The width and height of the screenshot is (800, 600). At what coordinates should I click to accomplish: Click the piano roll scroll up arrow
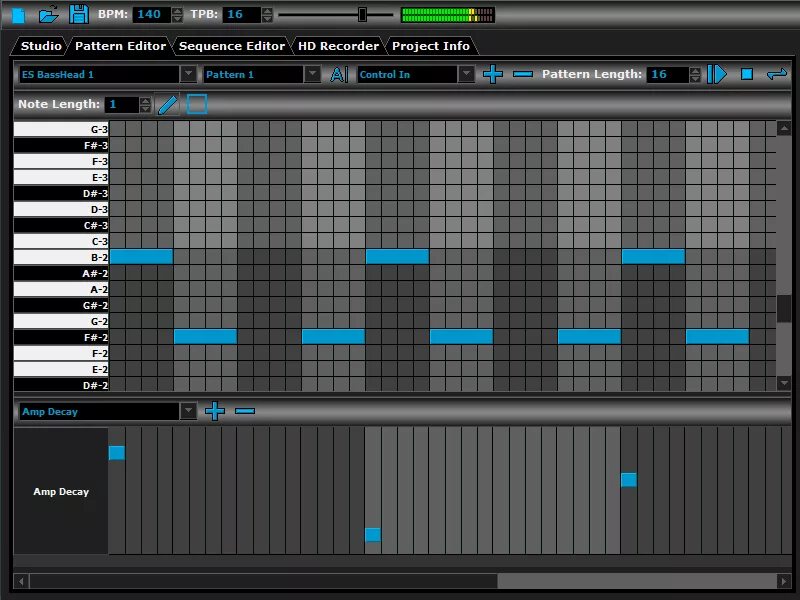pyautogui.click(x=784, y=128)
